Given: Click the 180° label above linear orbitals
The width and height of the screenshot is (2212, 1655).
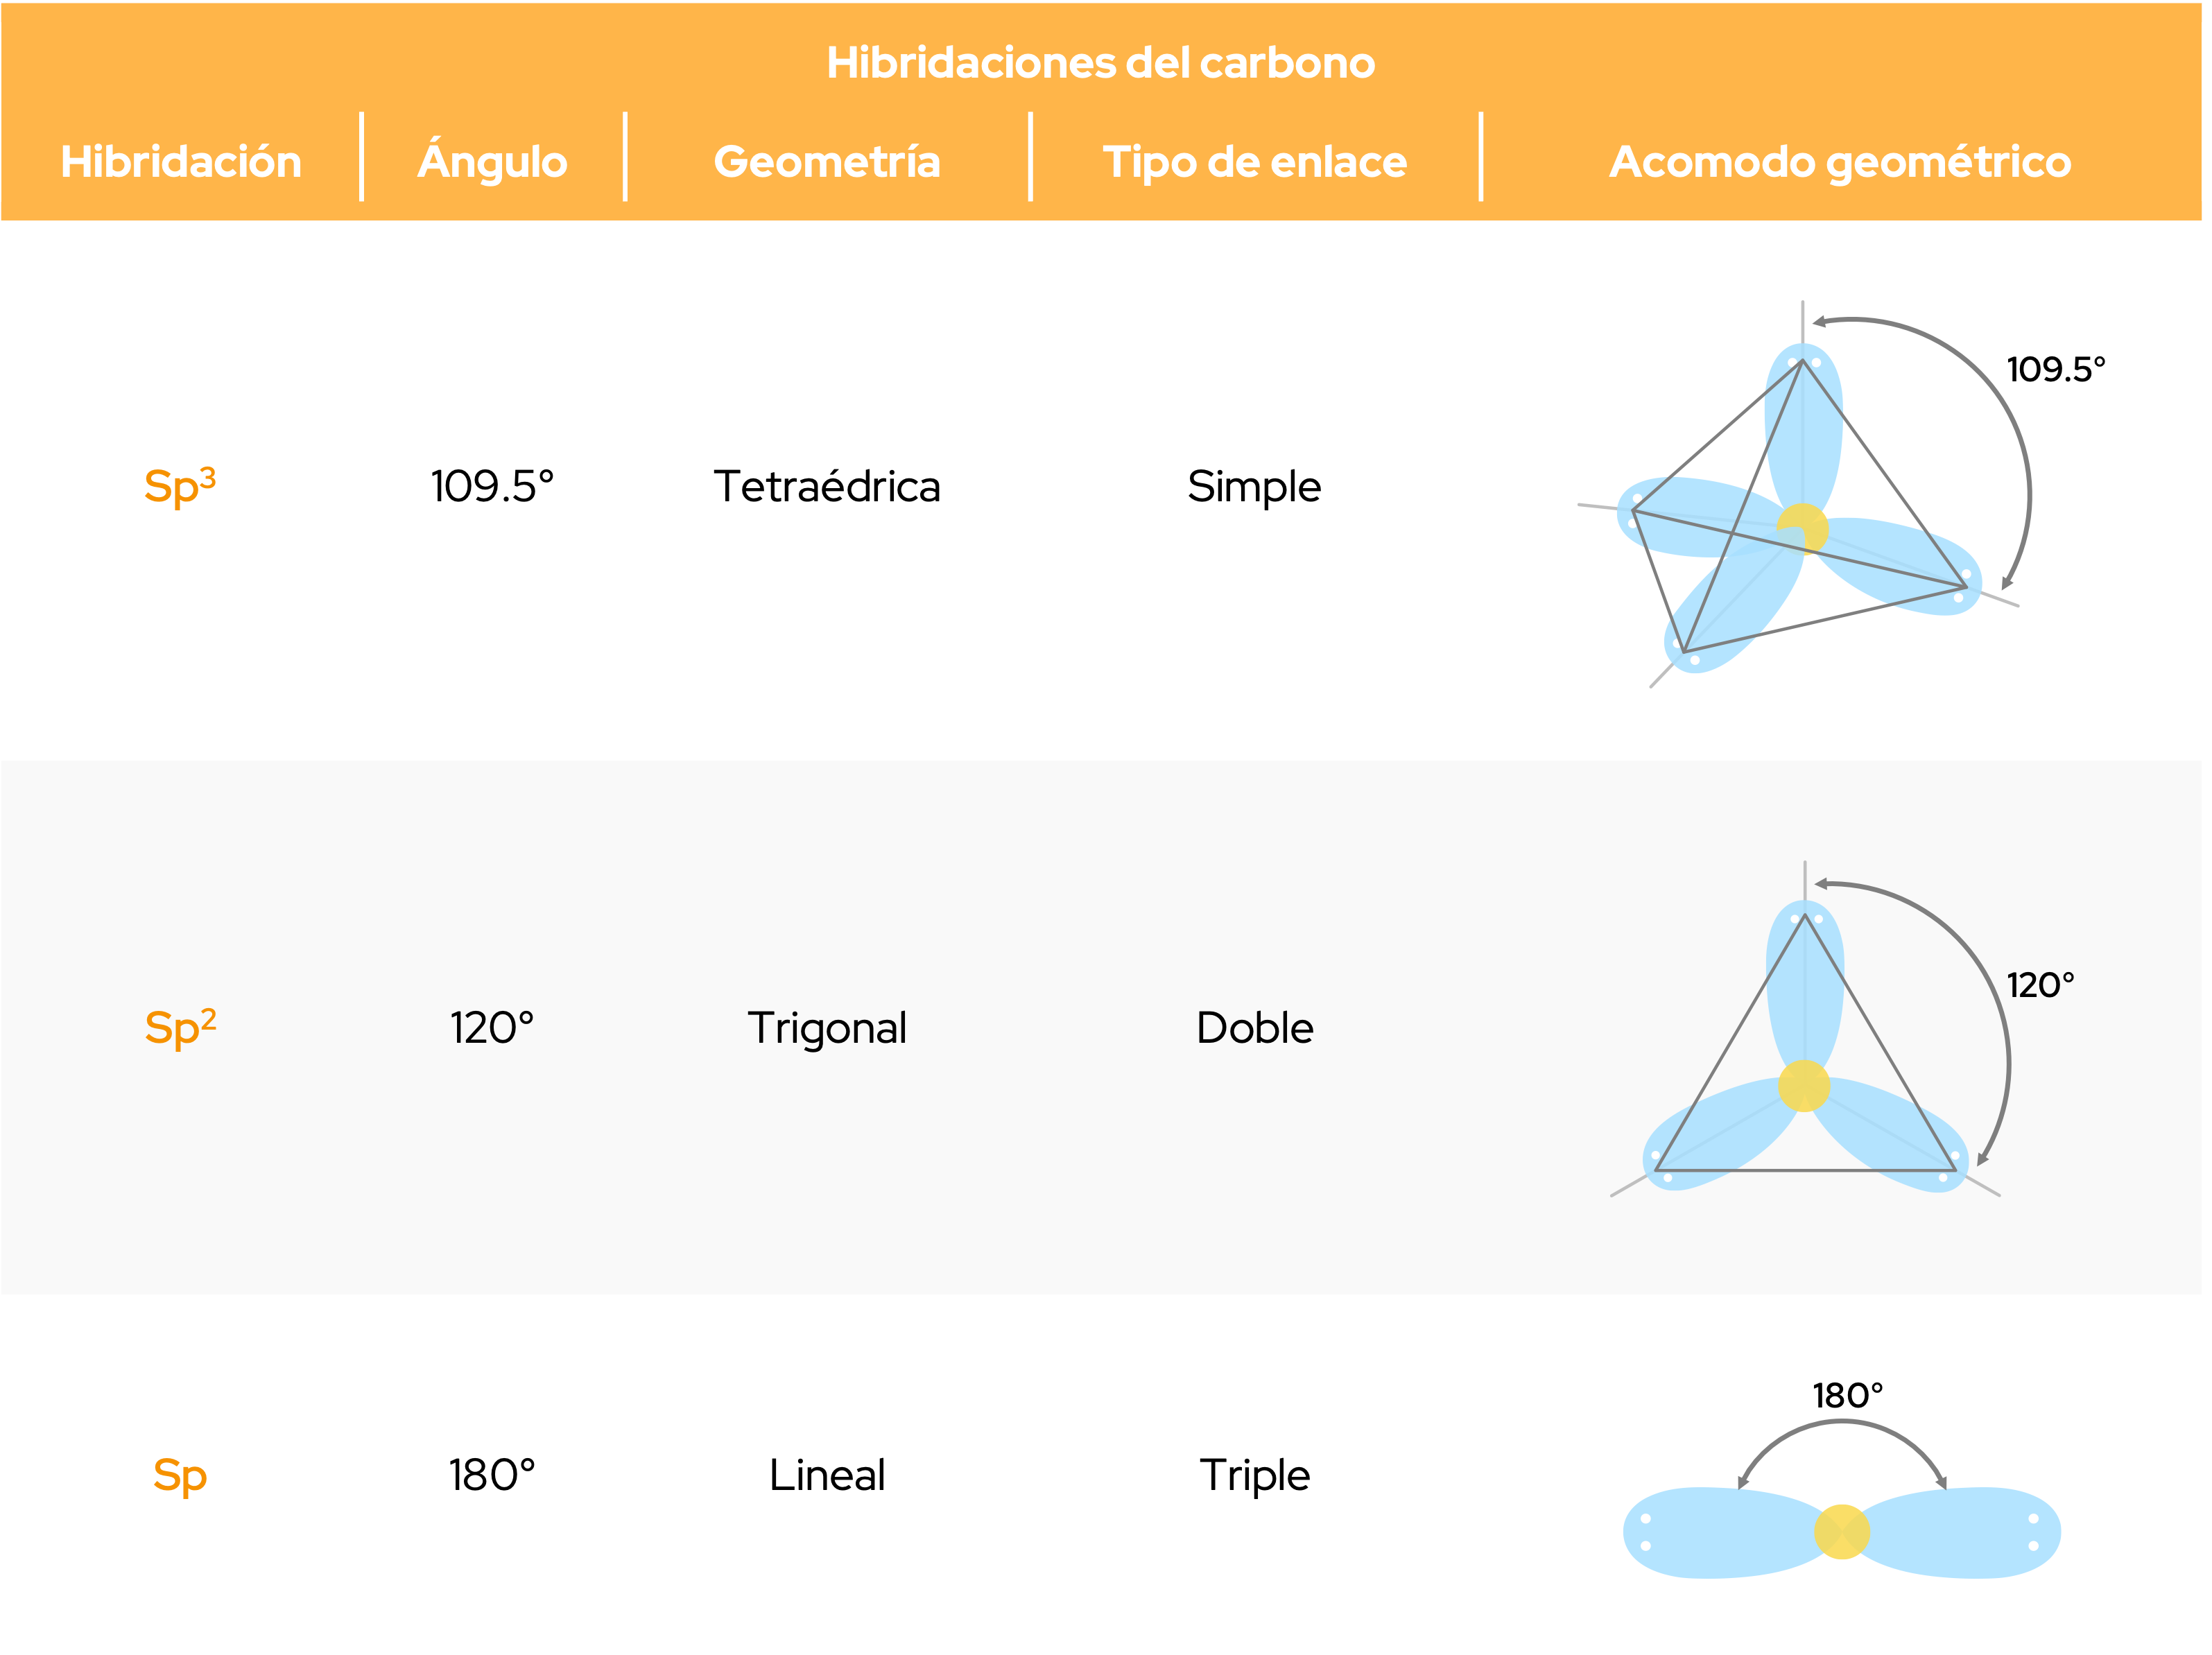Looking at the screenshot, I should (x=1848, y=1396).
